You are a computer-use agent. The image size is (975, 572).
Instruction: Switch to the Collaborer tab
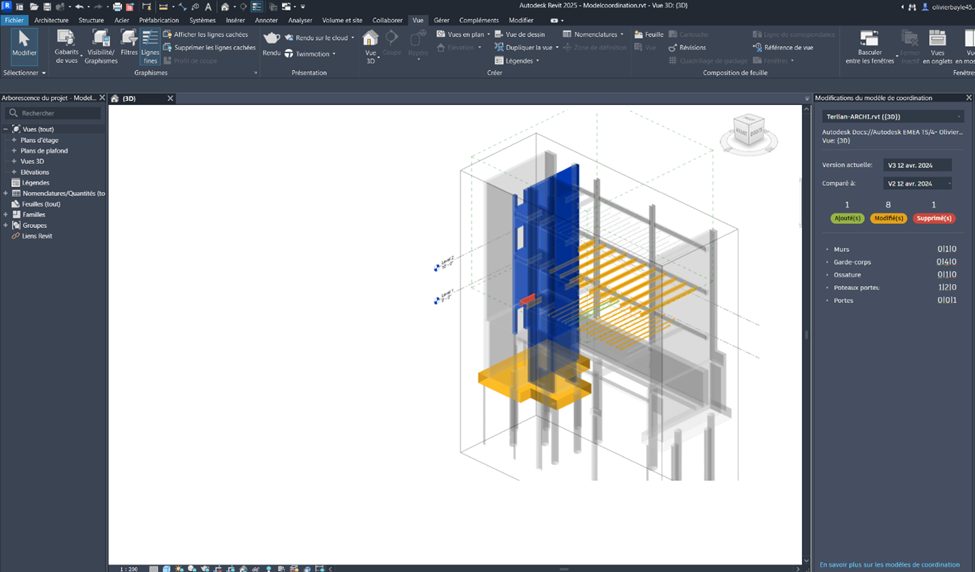pos(387,21)
